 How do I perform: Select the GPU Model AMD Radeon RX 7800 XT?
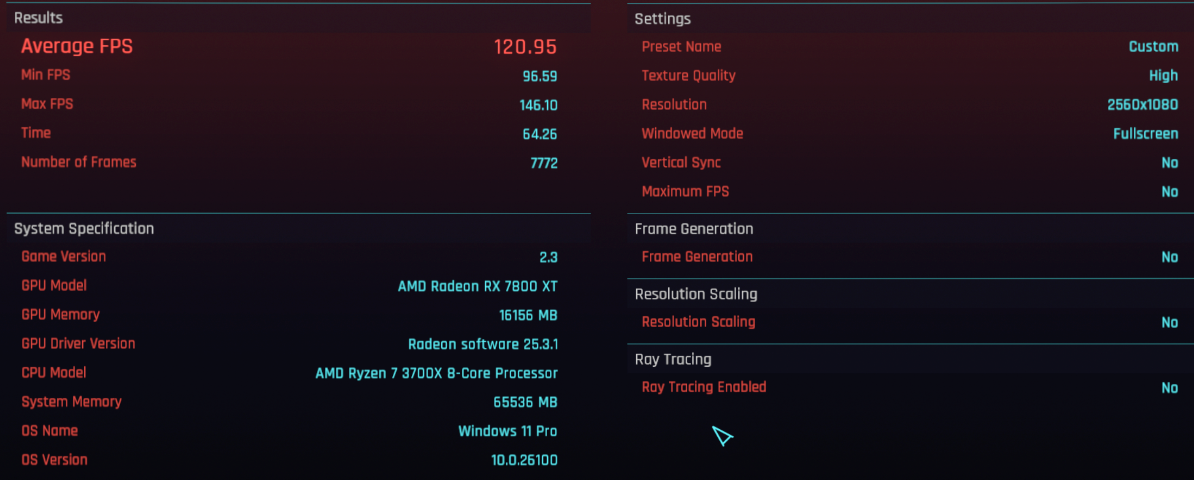pyautogui.click(x=477, y=286)
